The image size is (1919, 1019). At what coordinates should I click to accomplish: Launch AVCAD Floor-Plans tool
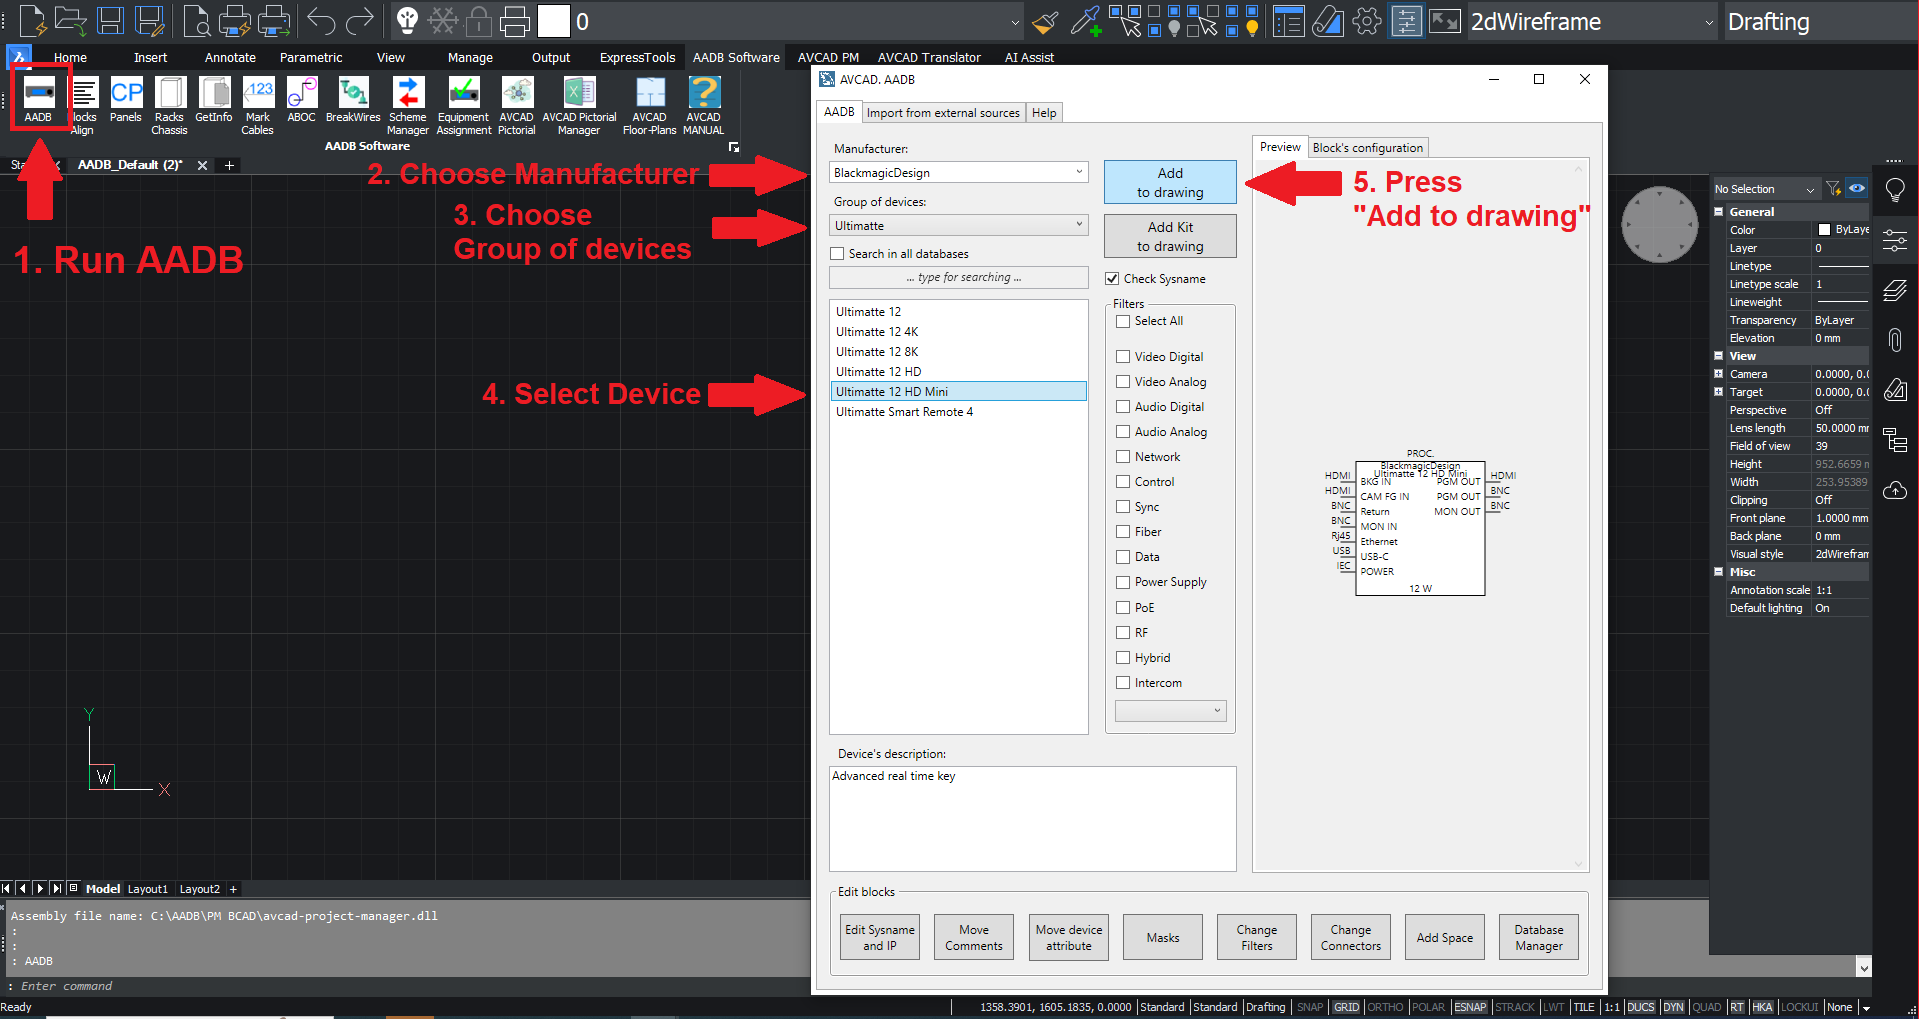click(x=649, y=105)
